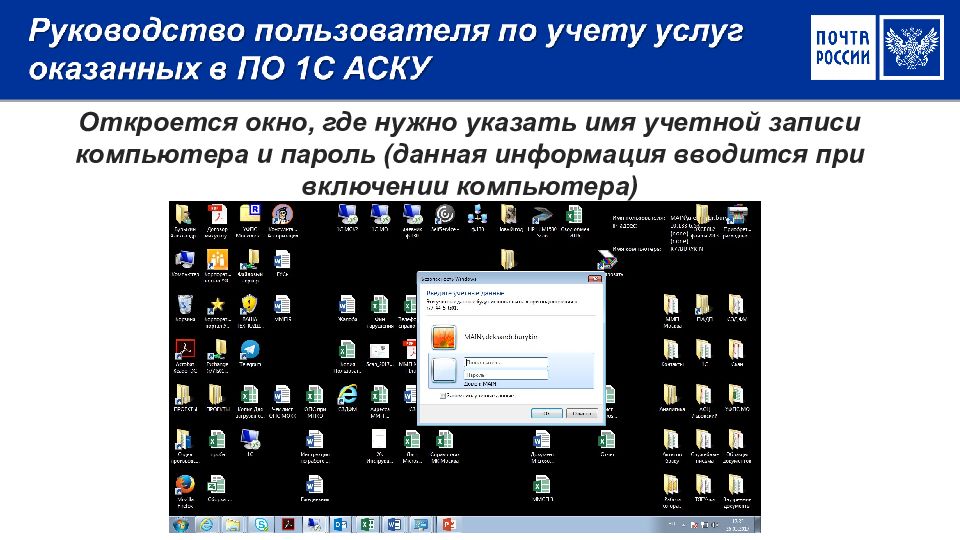960x540 pixels.
Task: Switch to Adobe Acrobat on the taskbar
Action: tap(288, 525)
